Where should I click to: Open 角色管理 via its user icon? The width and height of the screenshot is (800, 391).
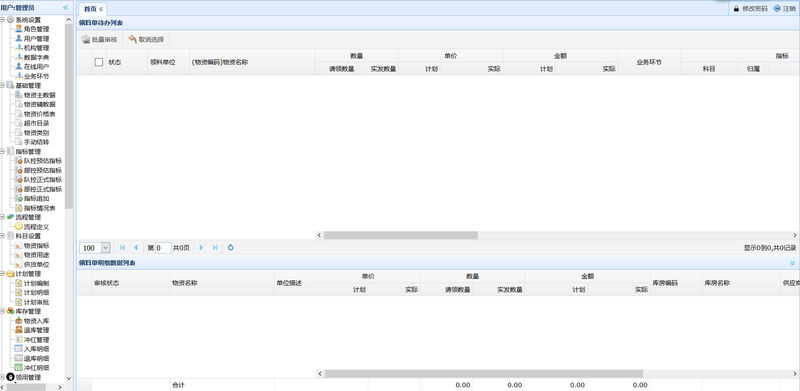[x=19, y=29]
